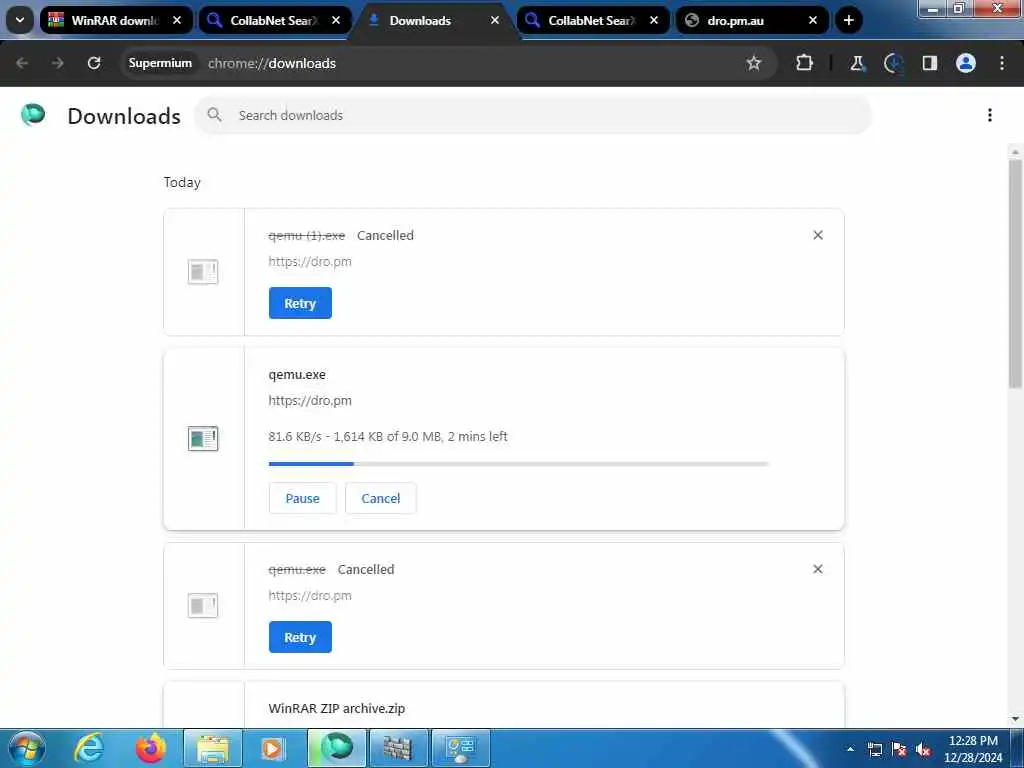
Task: Click the scrollbar down arrow
Action: [x=1015, y=719]
